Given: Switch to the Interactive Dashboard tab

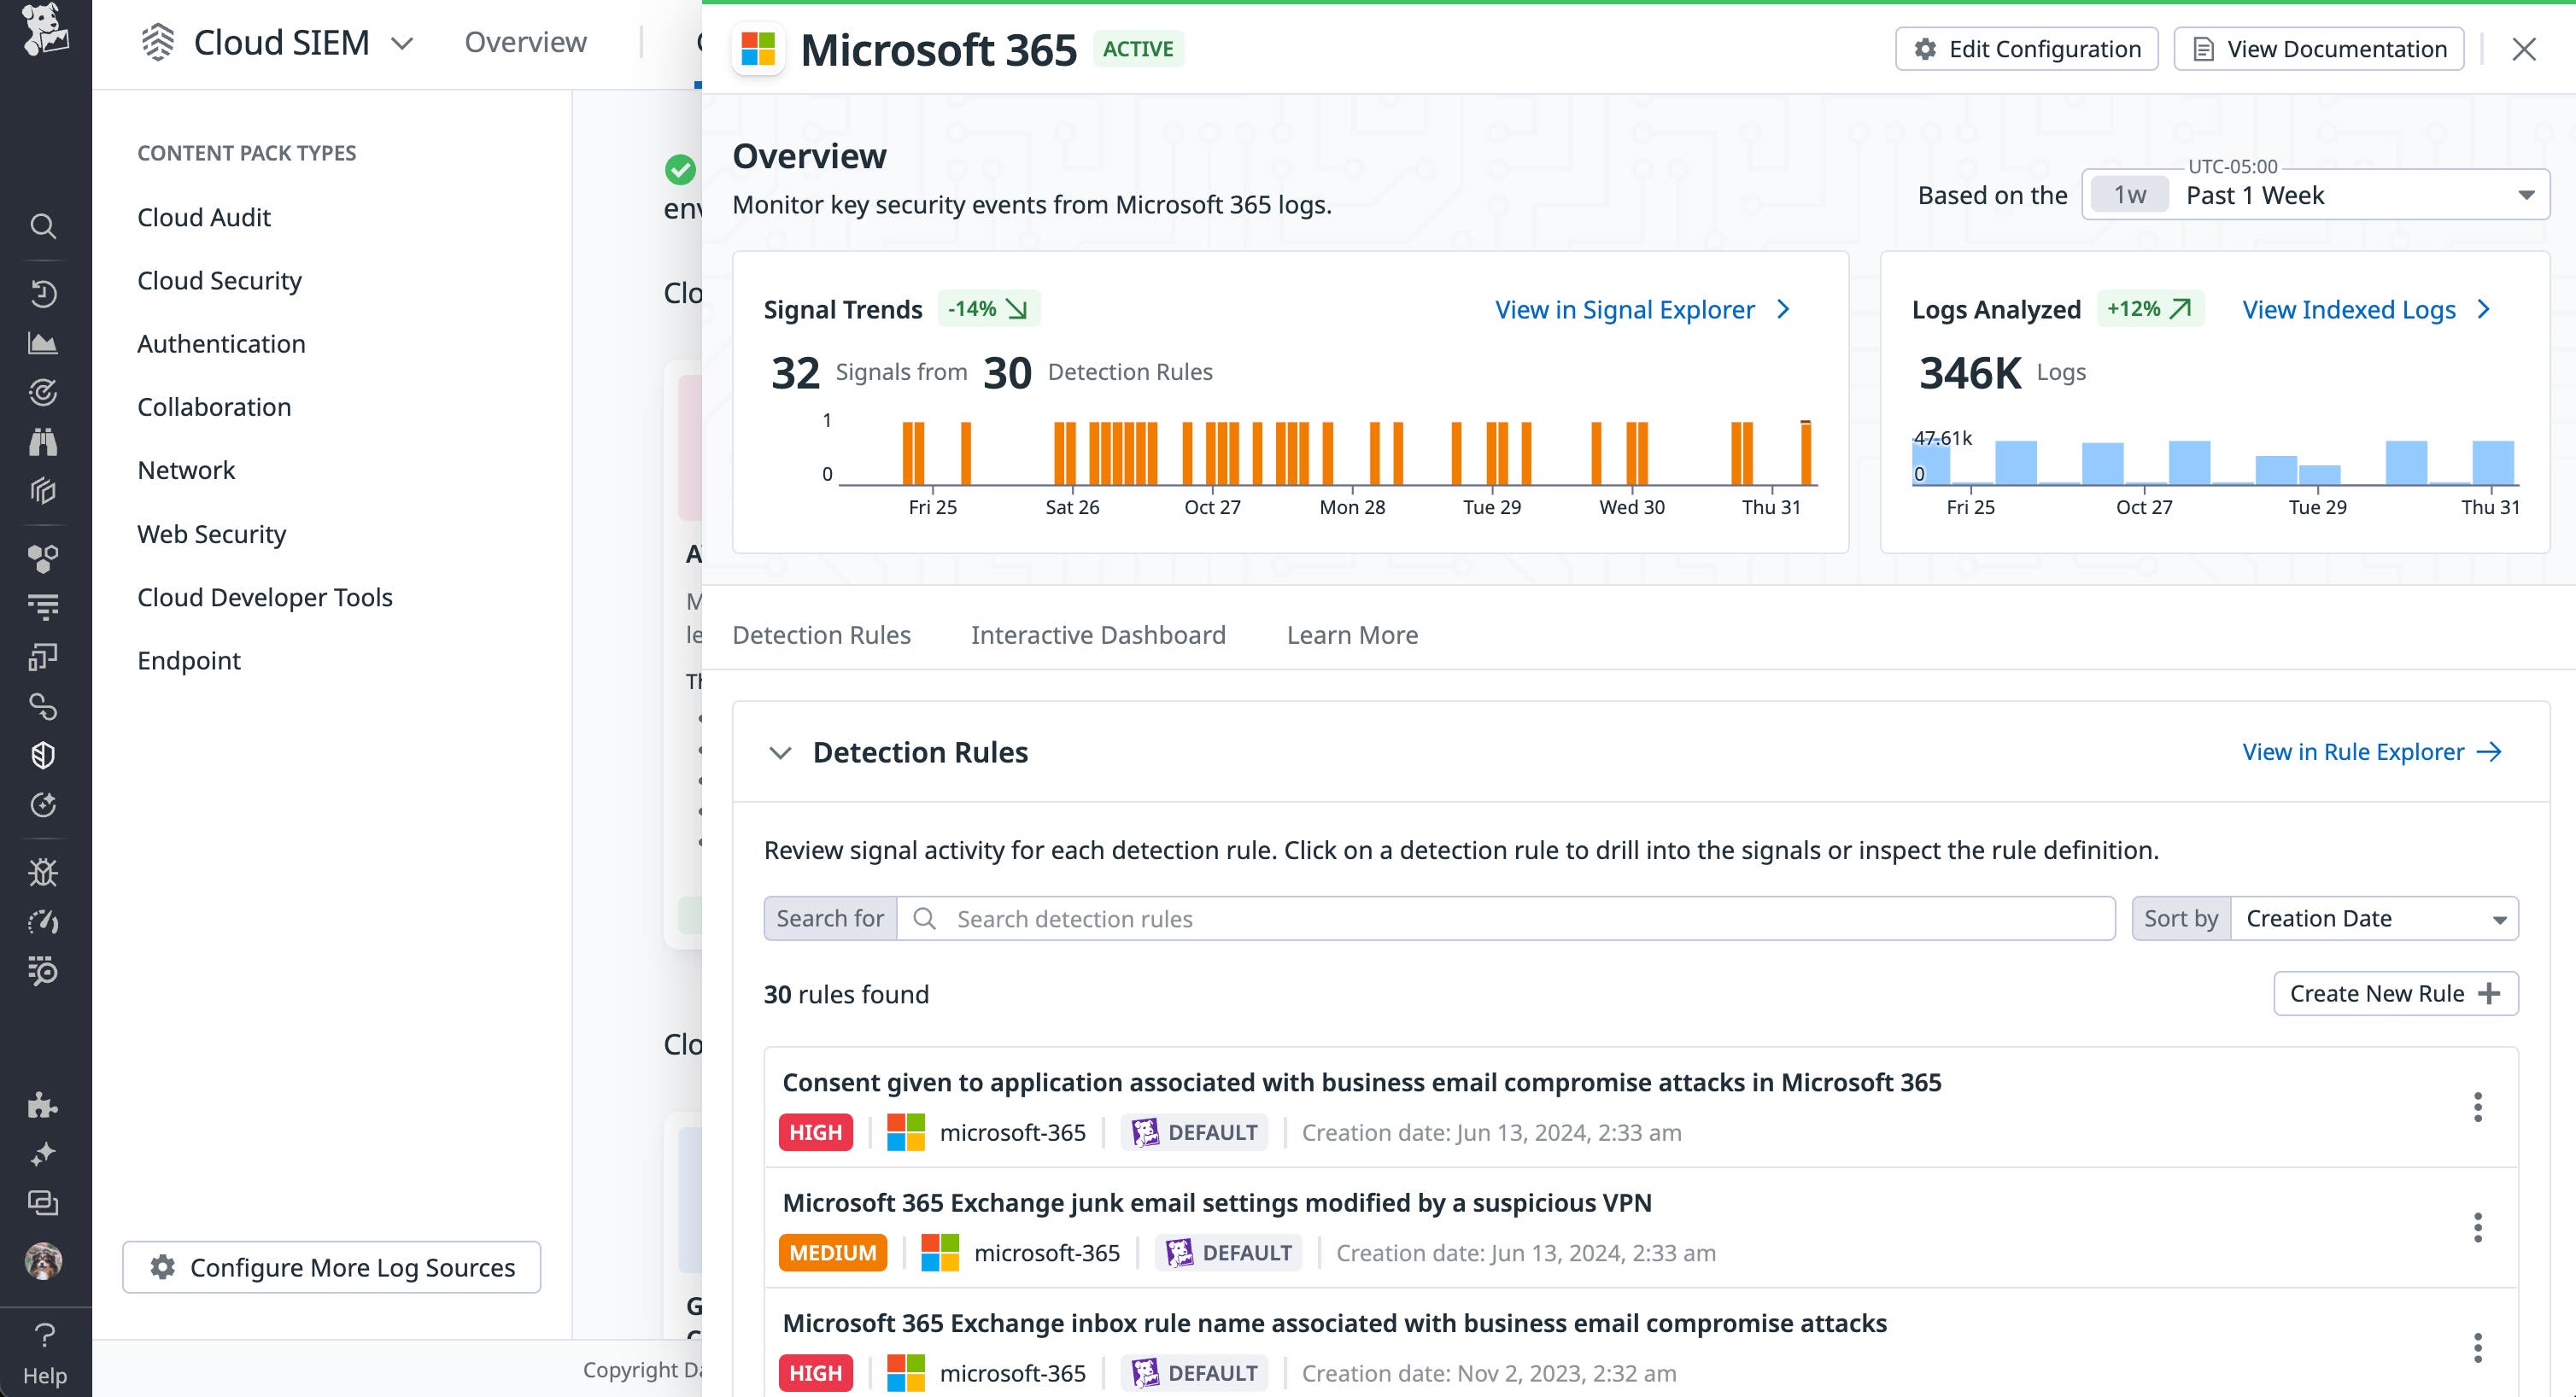Looking at the screenshot, I should coord(1097,634).
